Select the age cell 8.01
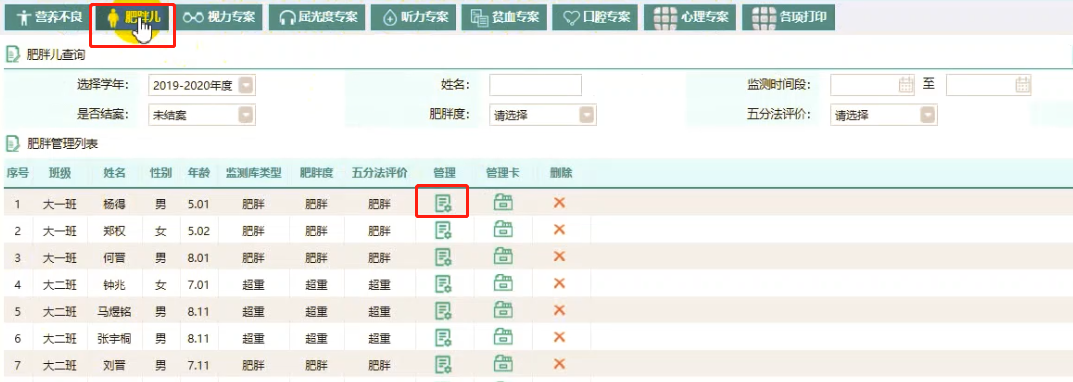This screenshot has width=1073, height=382. click(198, 257)
